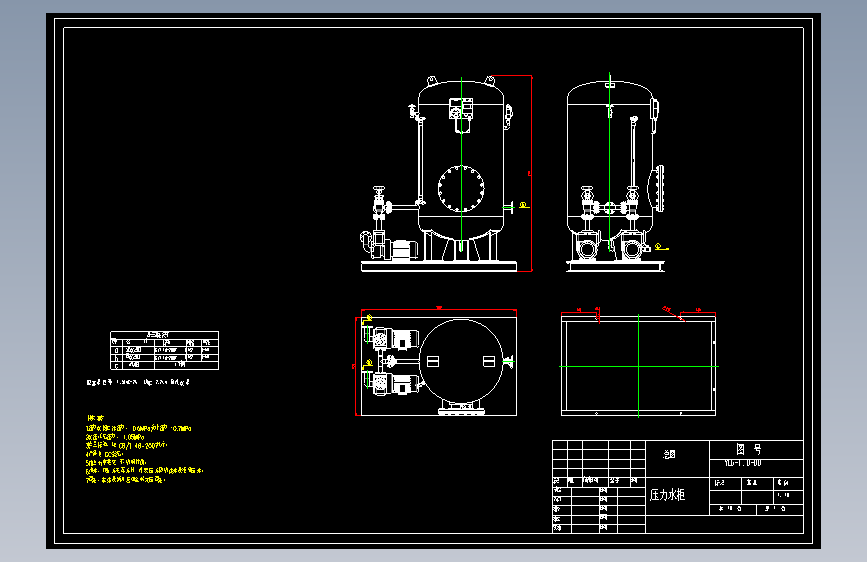Click the 图号 heading in title block
This screenshot has width=867, height=562.
tap(749, 449)
